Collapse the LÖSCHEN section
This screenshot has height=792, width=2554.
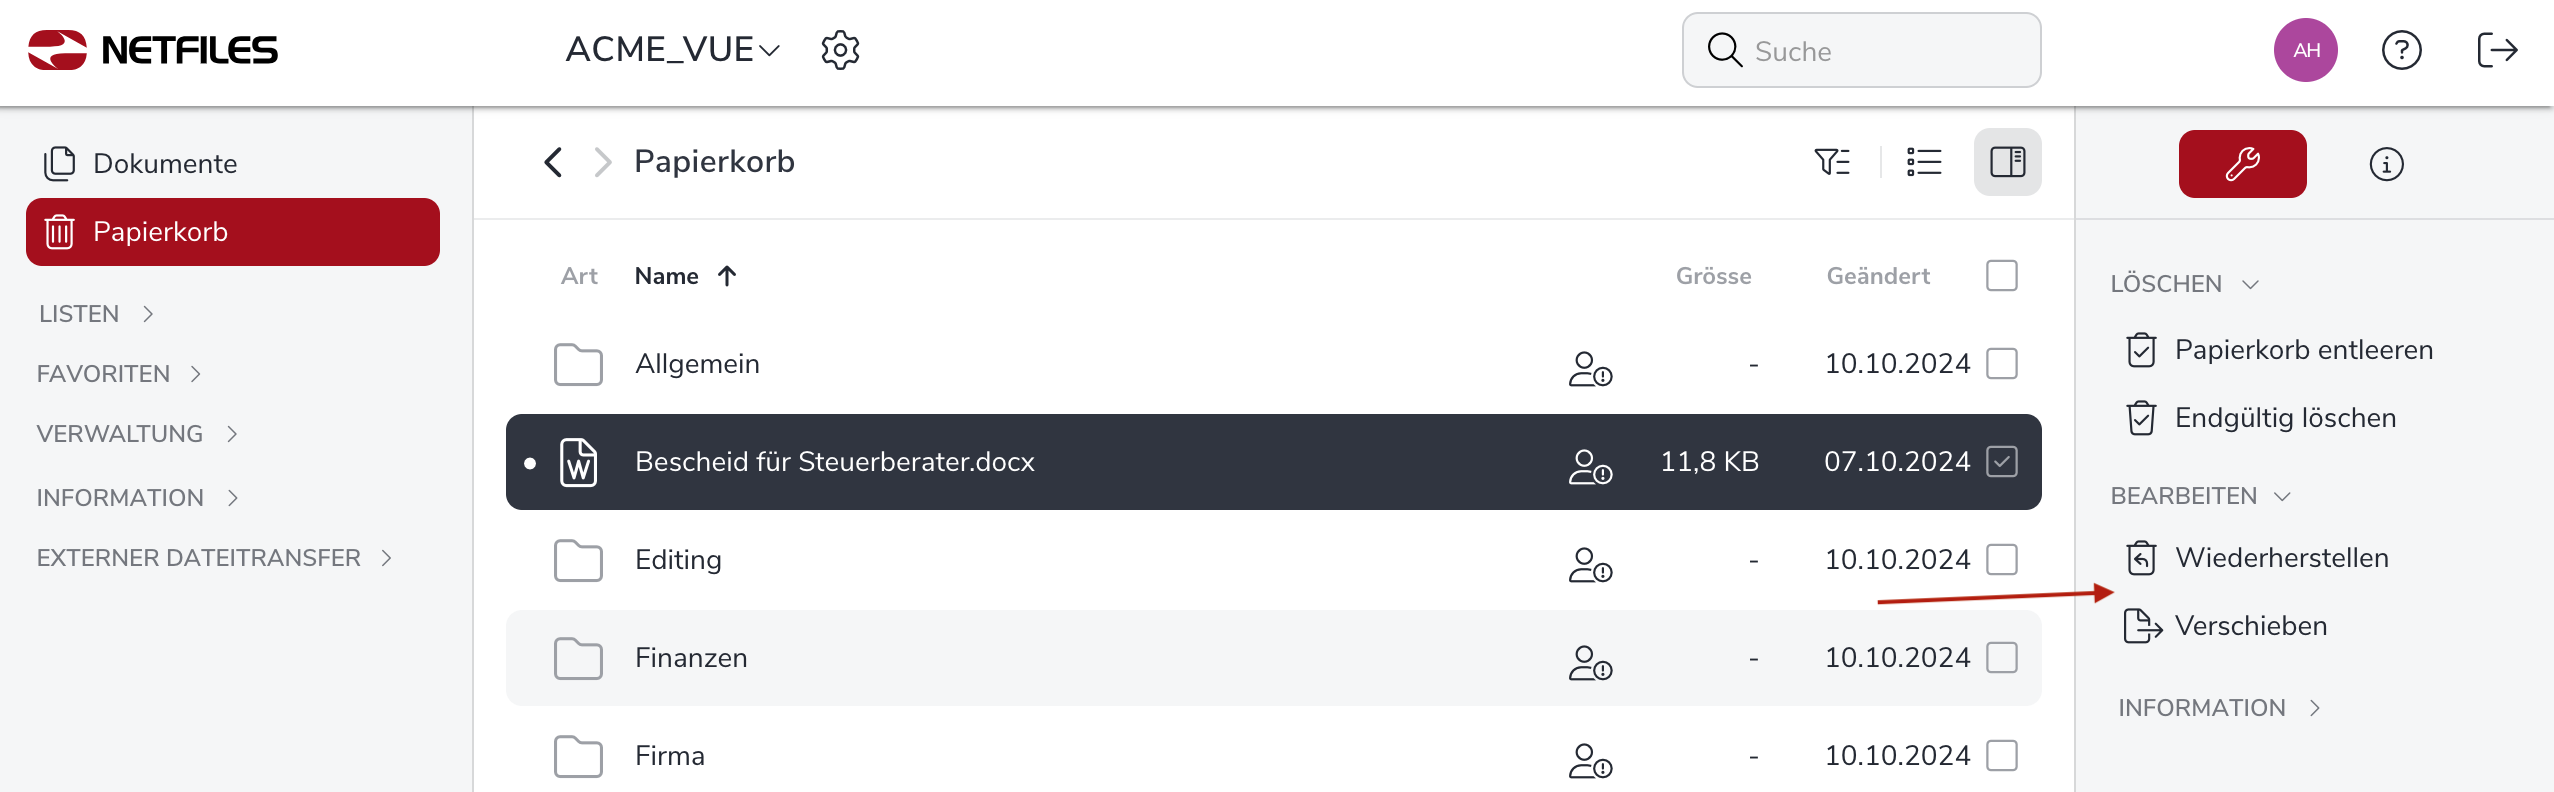coord(2184,284)
